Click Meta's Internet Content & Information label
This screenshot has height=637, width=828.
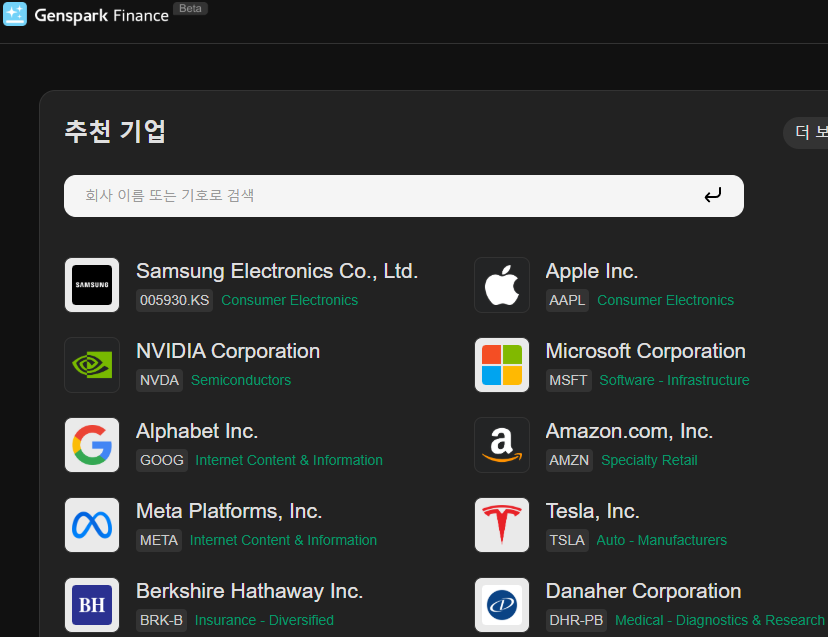pos(283,540)
